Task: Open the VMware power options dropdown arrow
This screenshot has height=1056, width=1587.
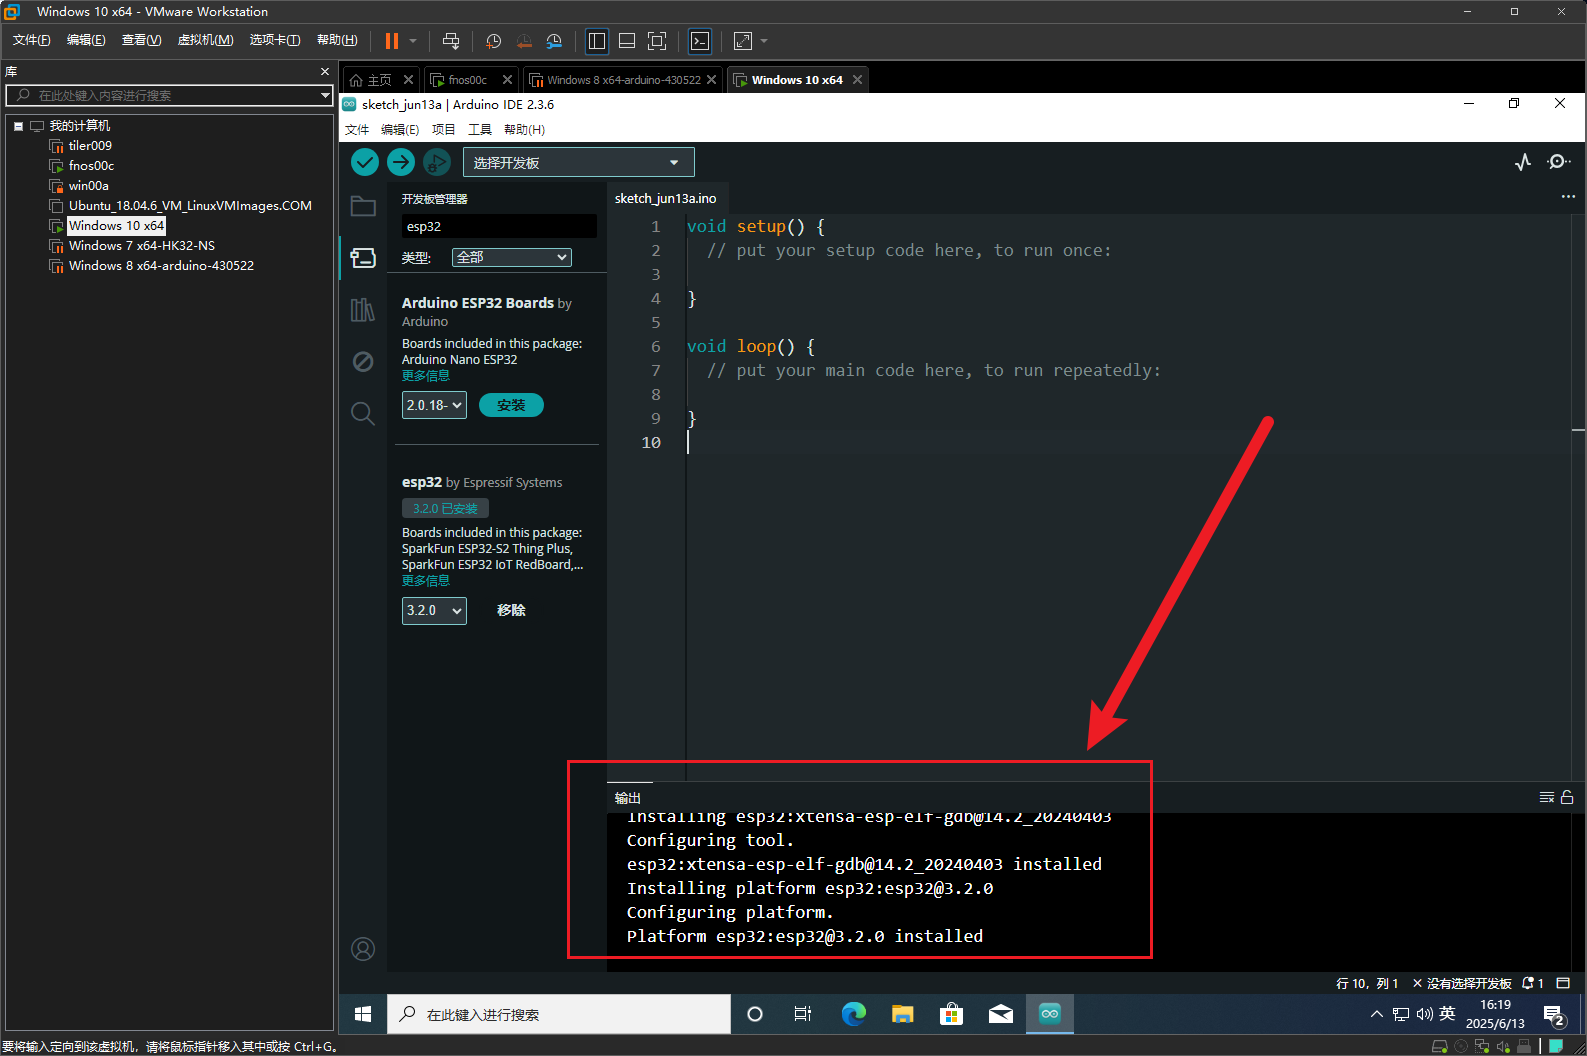Action: (413, 41)
